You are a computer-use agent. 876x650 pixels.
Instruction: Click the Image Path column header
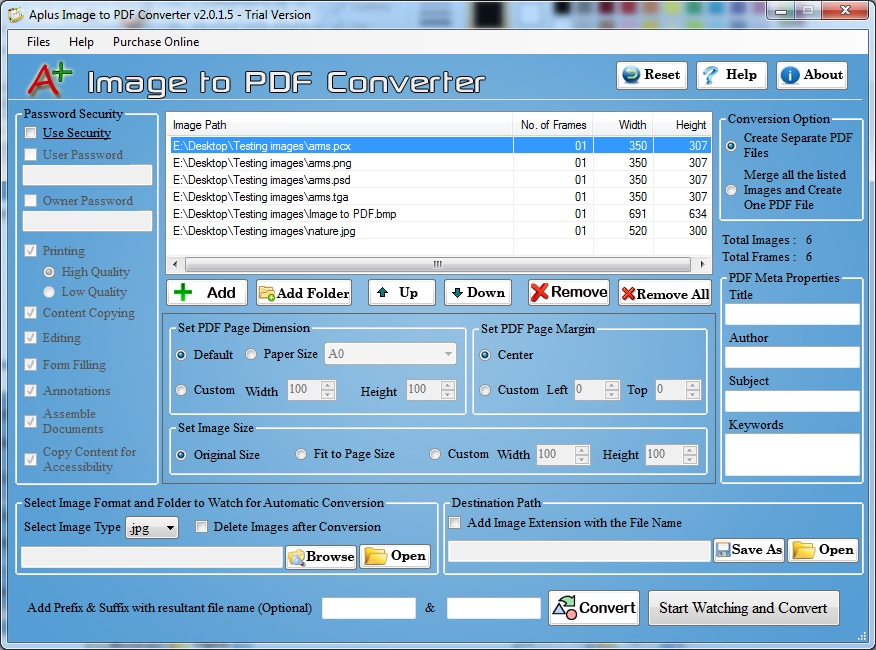340,125
